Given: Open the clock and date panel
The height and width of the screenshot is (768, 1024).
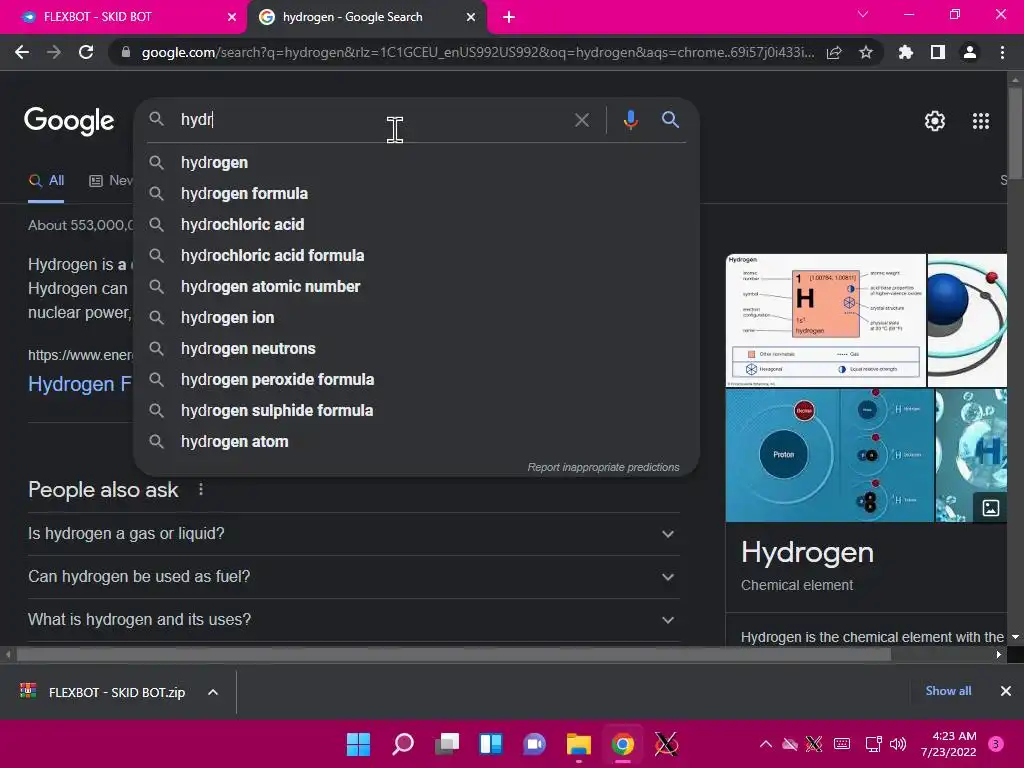Looking at the screenshot, I should [x=948, y=744].
